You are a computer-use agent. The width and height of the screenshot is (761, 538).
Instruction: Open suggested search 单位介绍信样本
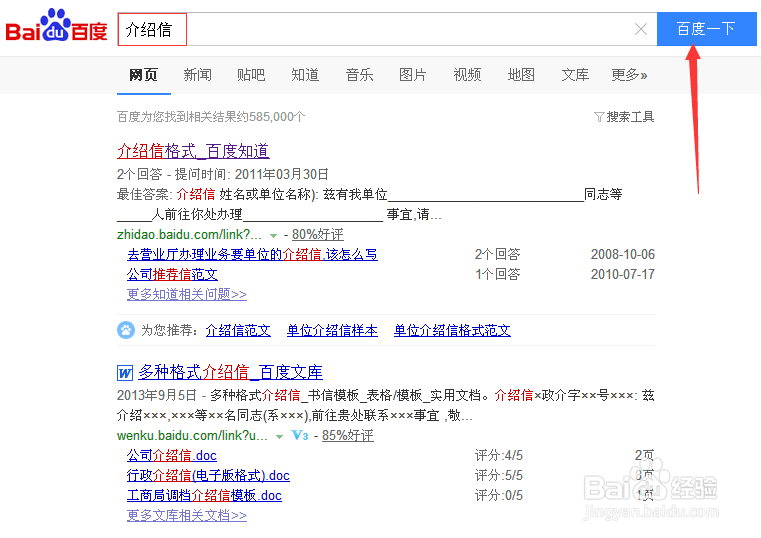pyautogui.click(x=332, y=330)
